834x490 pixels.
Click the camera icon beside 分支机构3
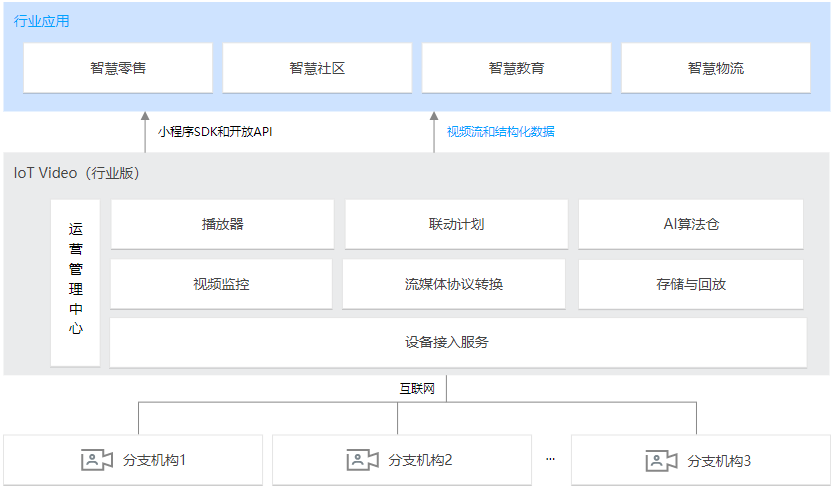click(661, 461)
